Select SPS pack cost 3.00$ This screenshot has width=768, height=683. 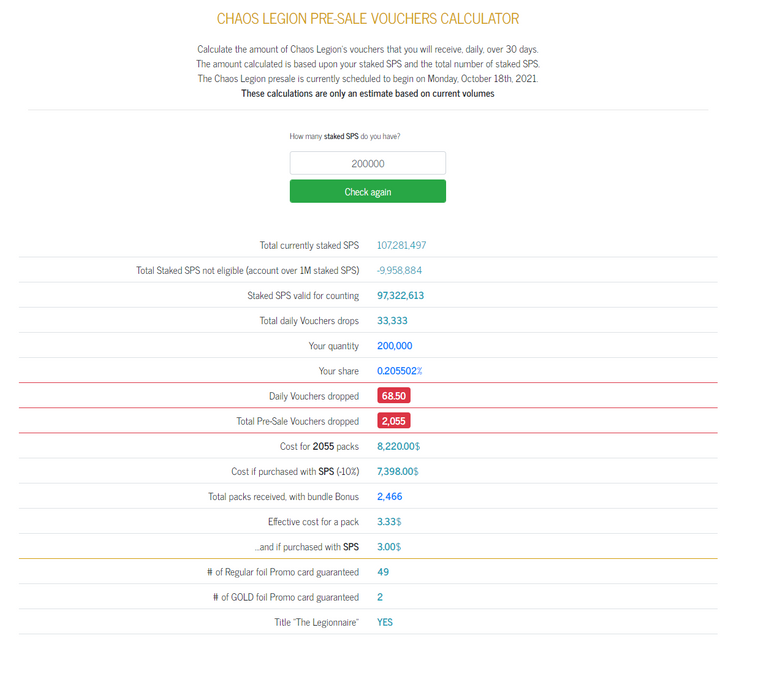pos(389,547)
